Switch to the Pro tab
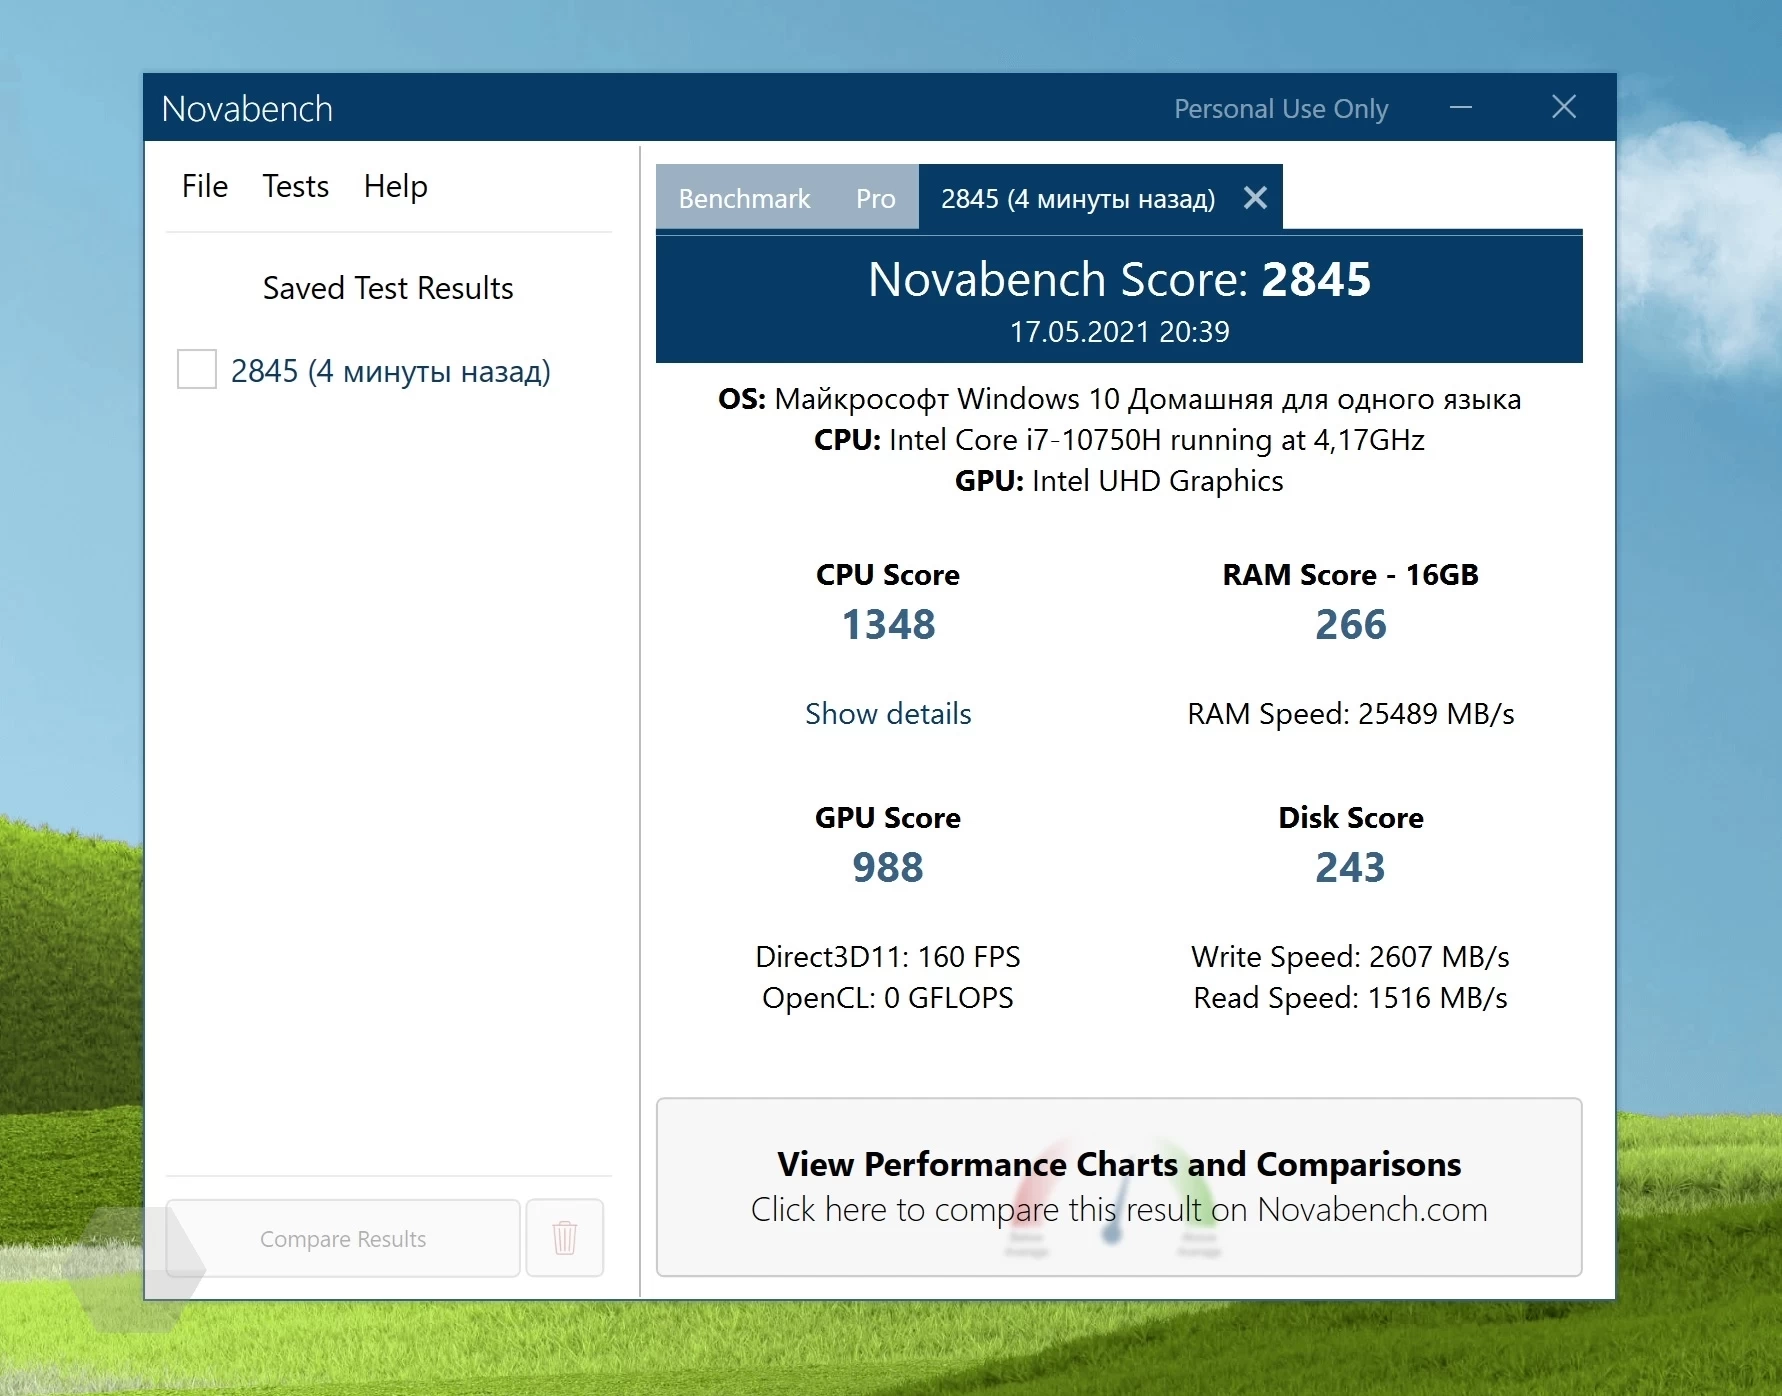Viewport: 1782px width, 1396px height. click(875, 199)
